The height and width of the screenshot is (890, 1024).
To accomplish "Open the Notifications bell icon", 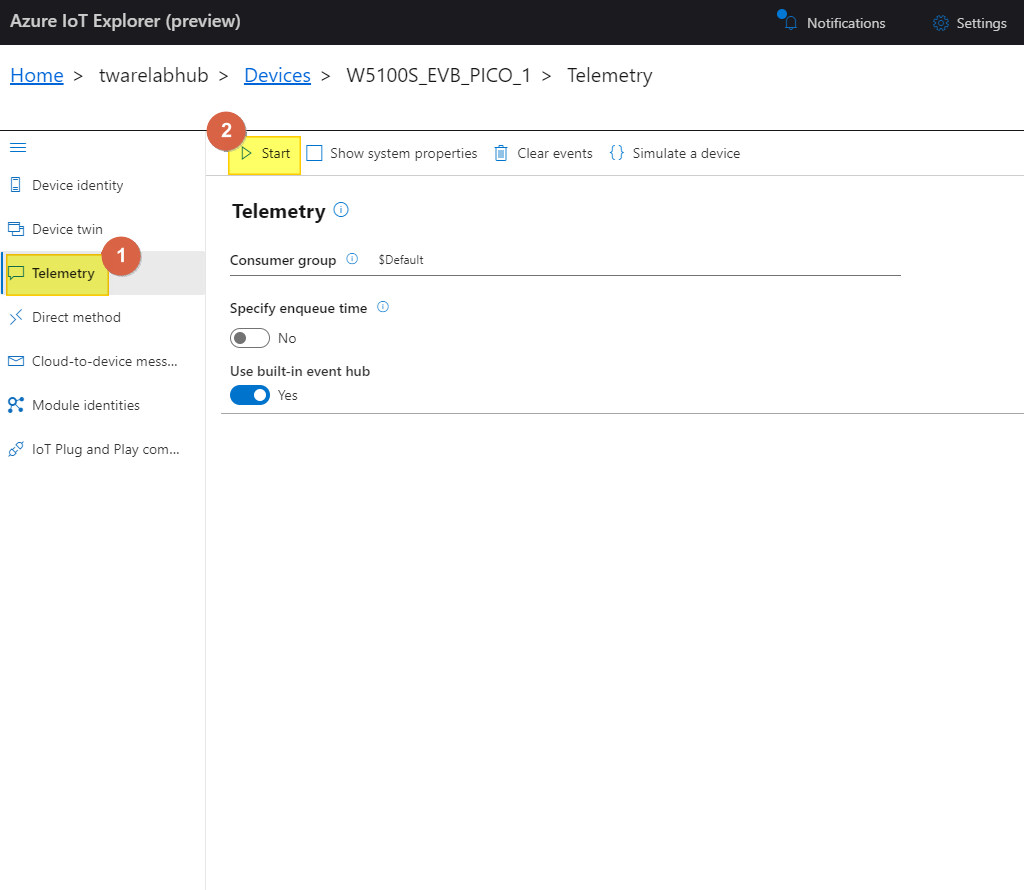I will tap(790, 23).
